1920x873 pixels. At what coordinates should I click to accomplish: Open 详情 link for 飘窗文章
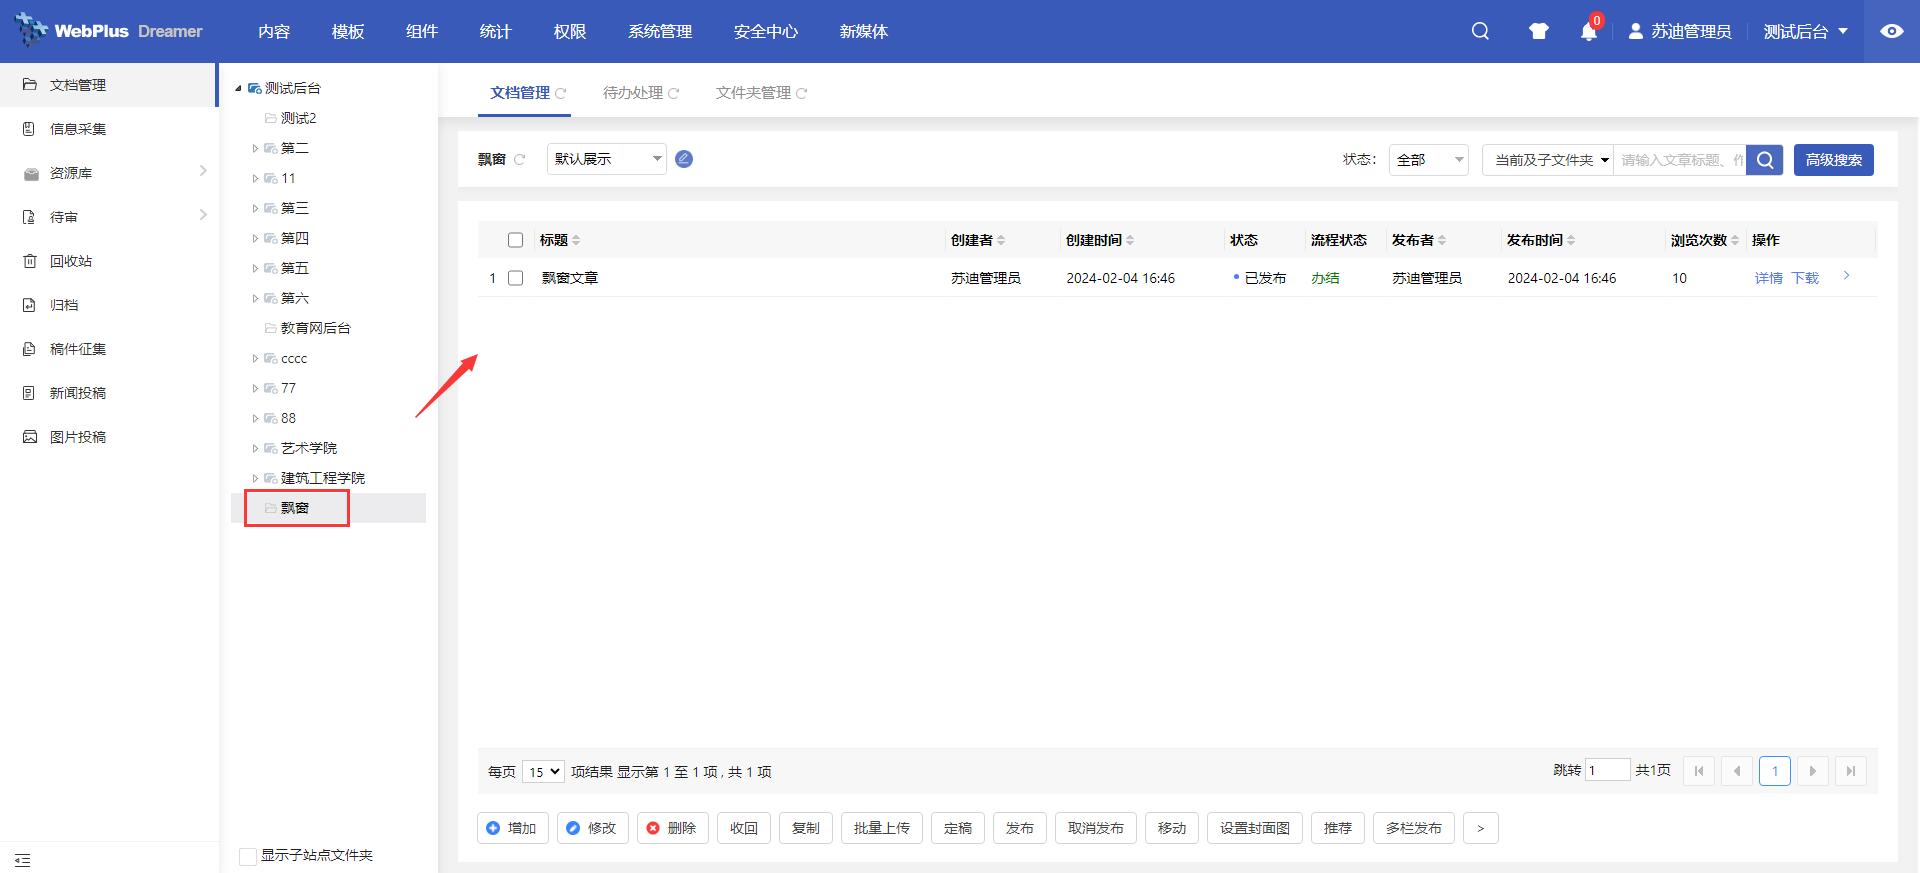pos(1769,278)
